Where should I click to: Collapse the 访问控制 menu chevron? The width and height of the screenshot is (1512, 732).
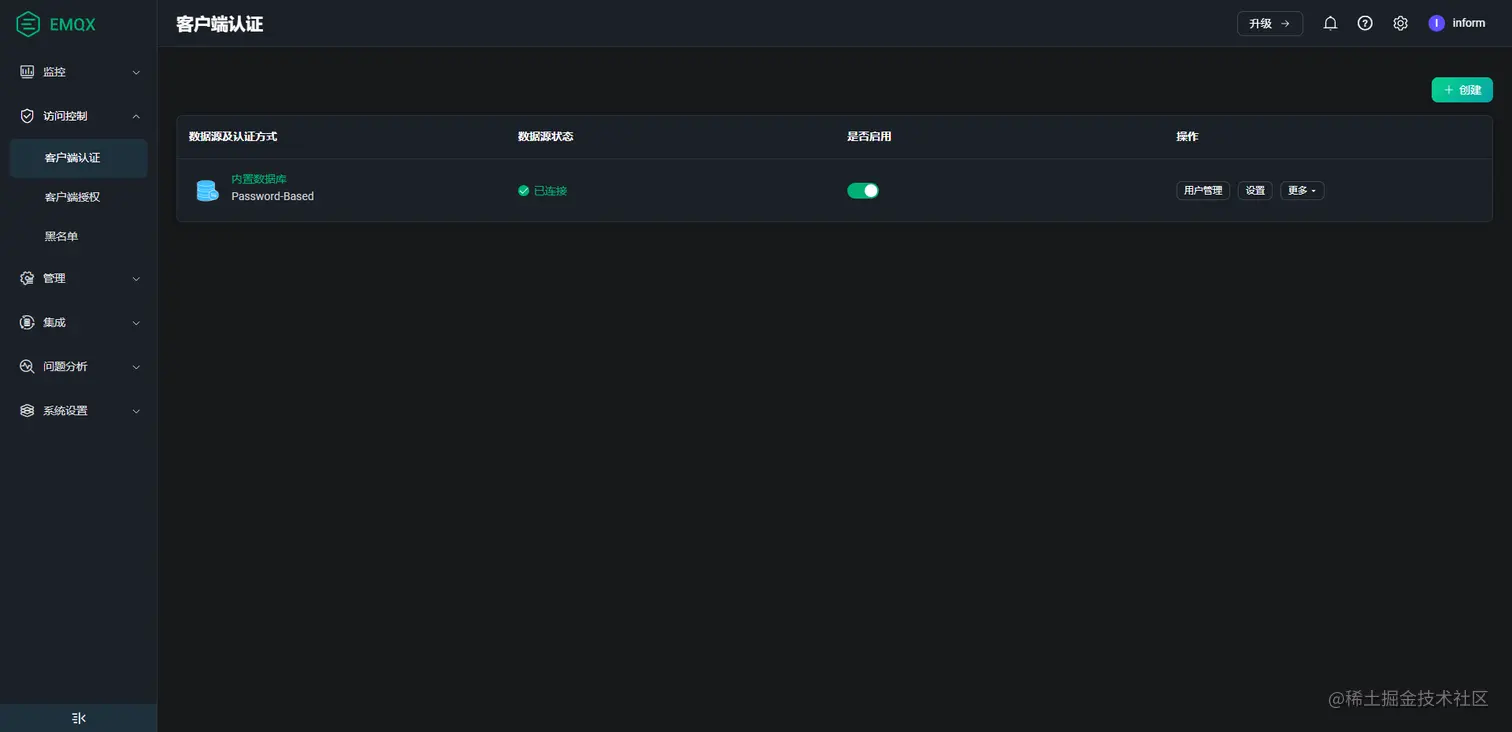pos(137,116)
